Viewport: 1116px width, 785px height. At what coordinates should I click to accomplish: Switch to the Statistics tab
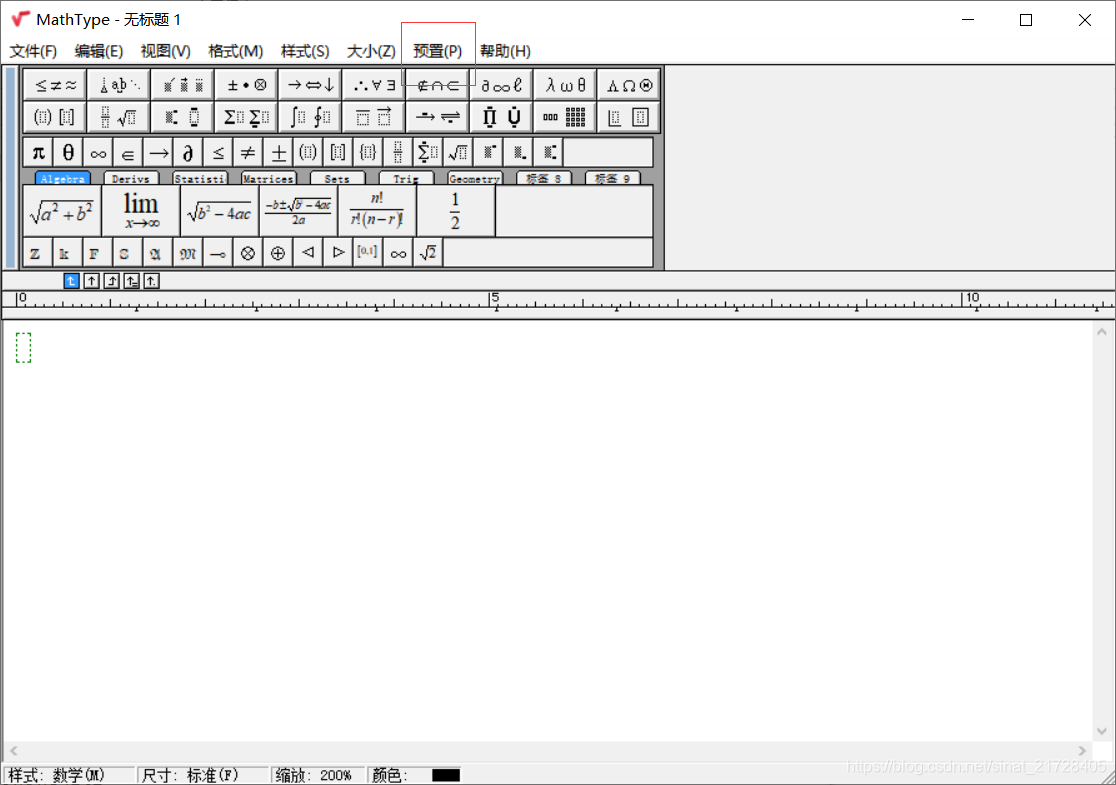(x=200, y=179)
